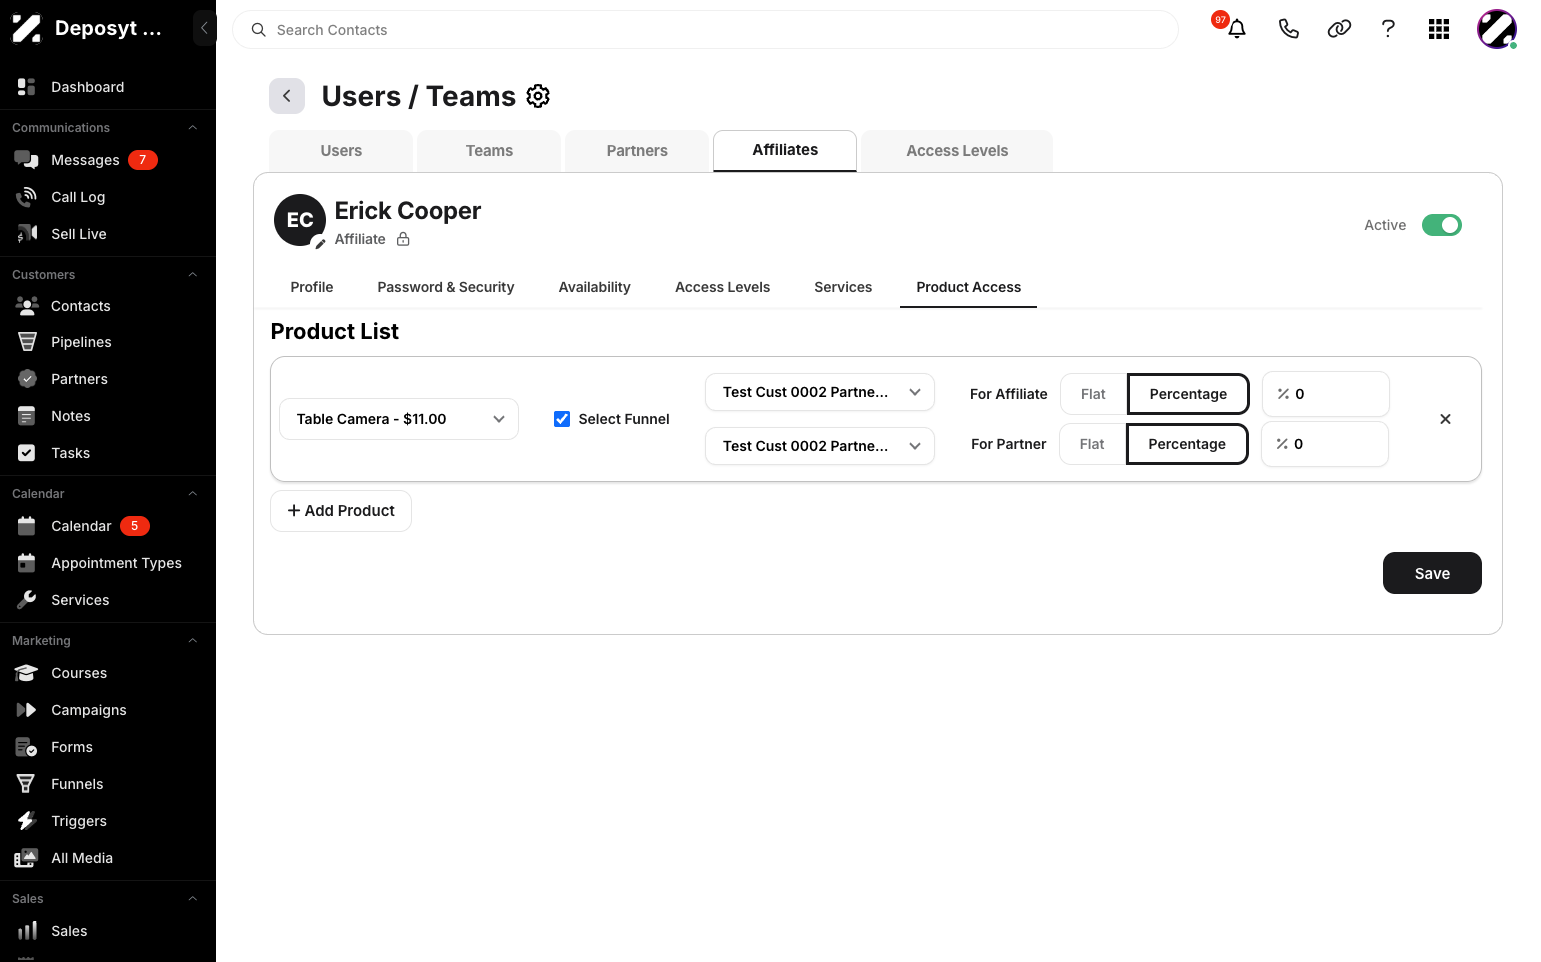Open the user profile avatar
This screenshot has width=1541, height=962.
1497,29
